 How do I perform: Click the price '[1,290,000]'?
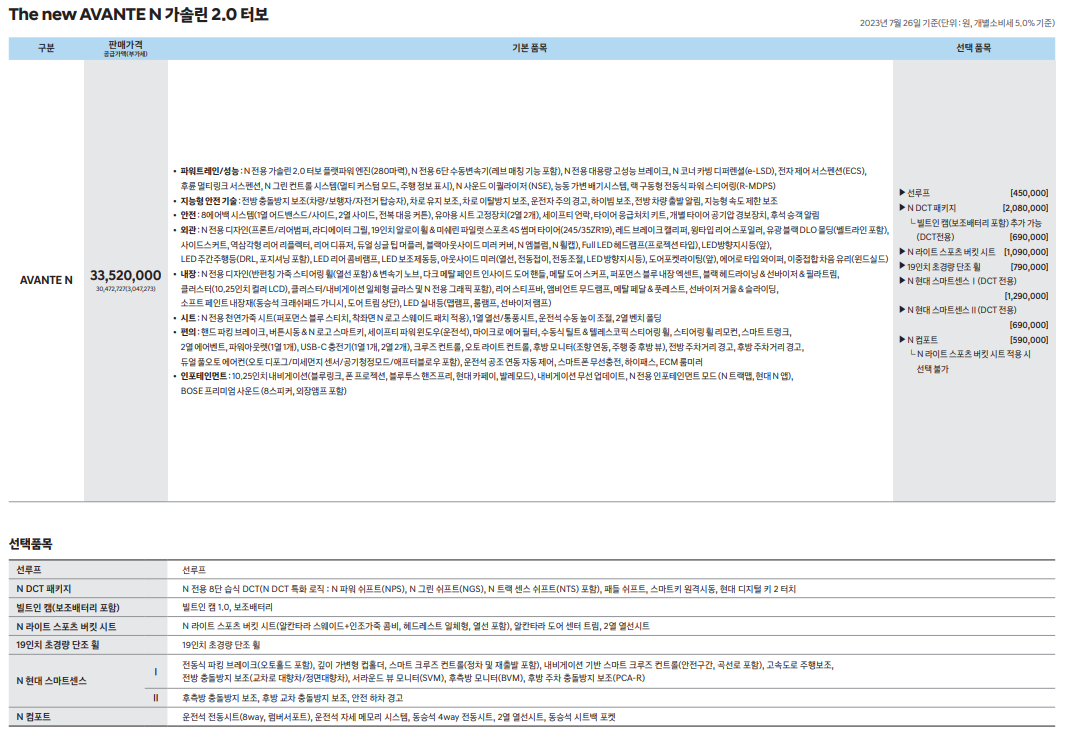[x=1026, y=296]
